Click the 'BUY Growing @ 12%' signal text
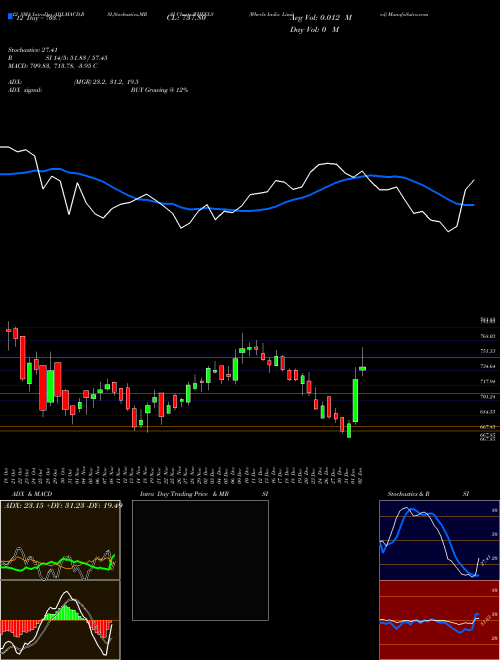This screenshot has height=660, width=500. [x=159, y=90]
